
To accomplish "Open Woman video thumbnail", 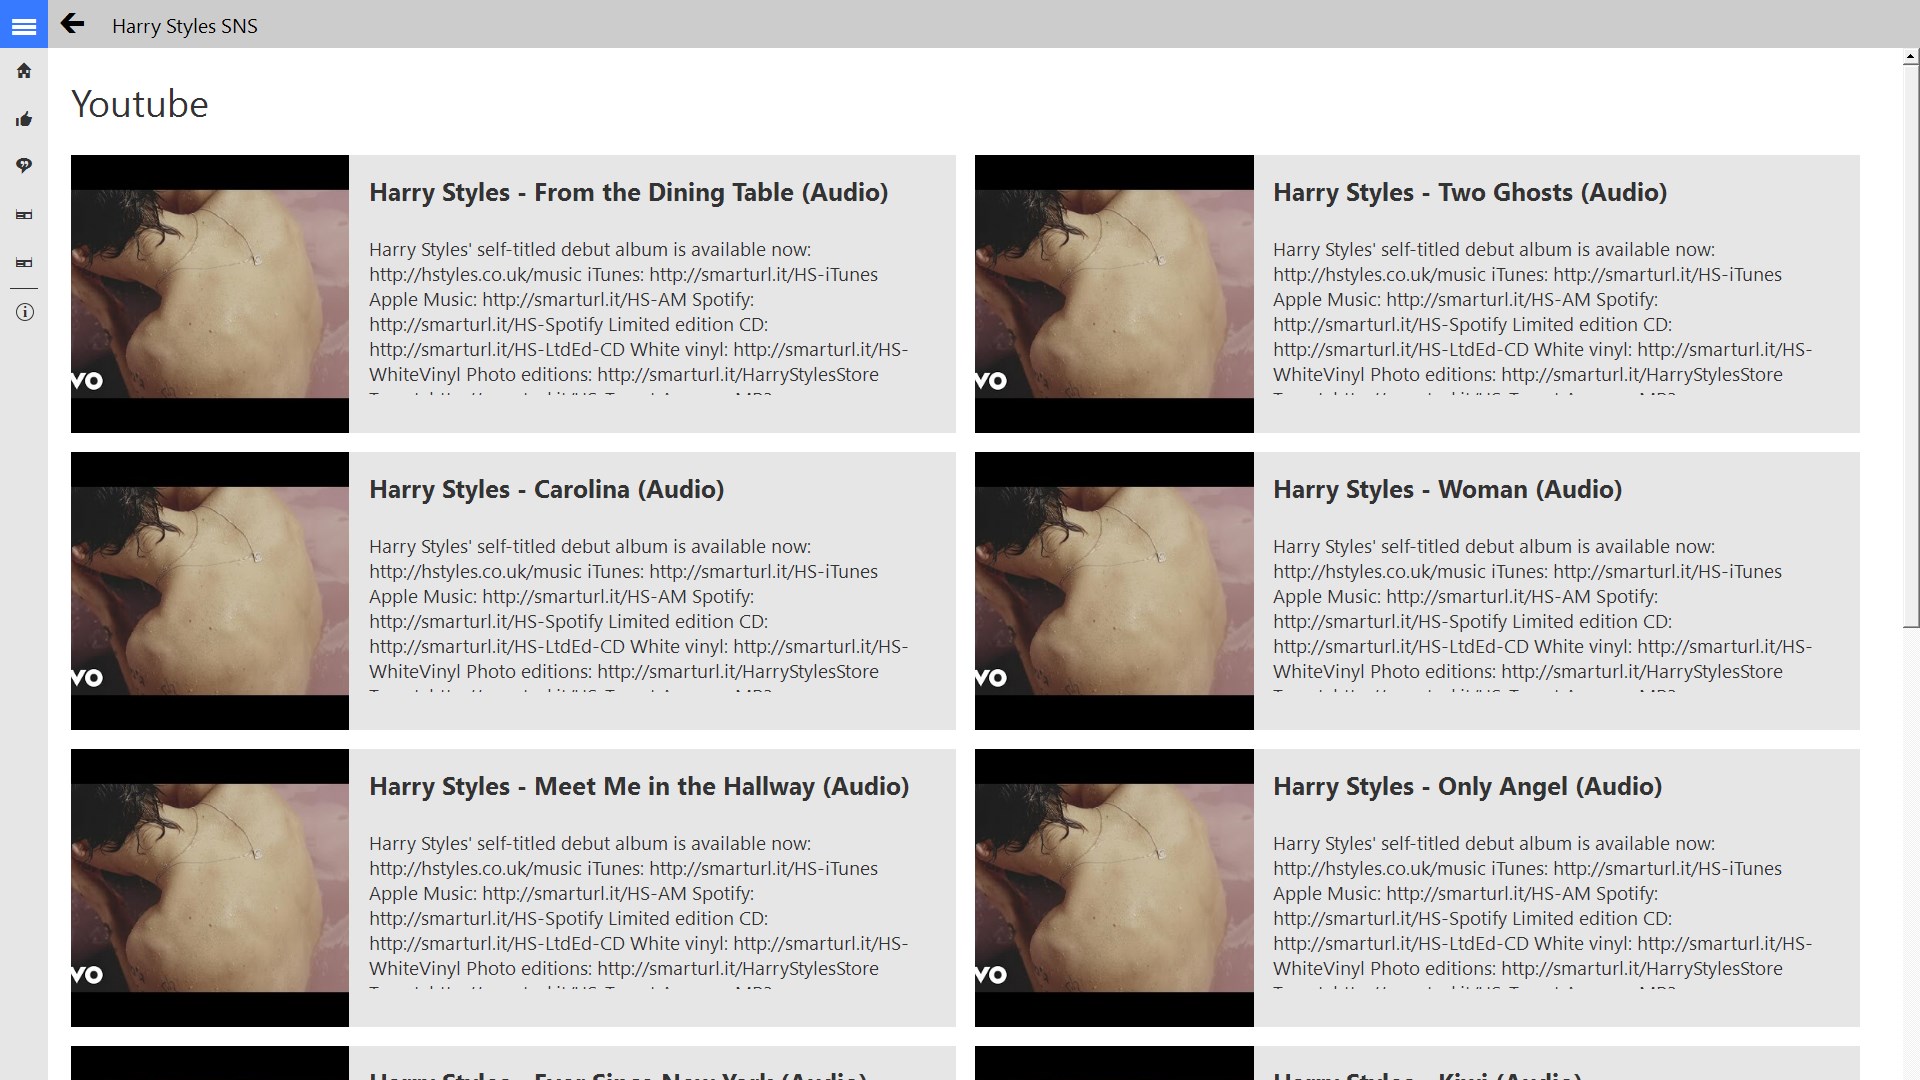I will coord(1114,591).
